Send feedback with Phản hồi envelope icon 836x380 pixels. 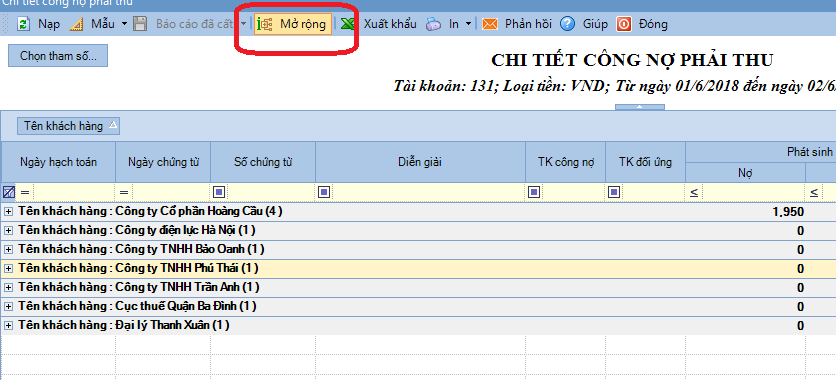(x=489, y=25)
